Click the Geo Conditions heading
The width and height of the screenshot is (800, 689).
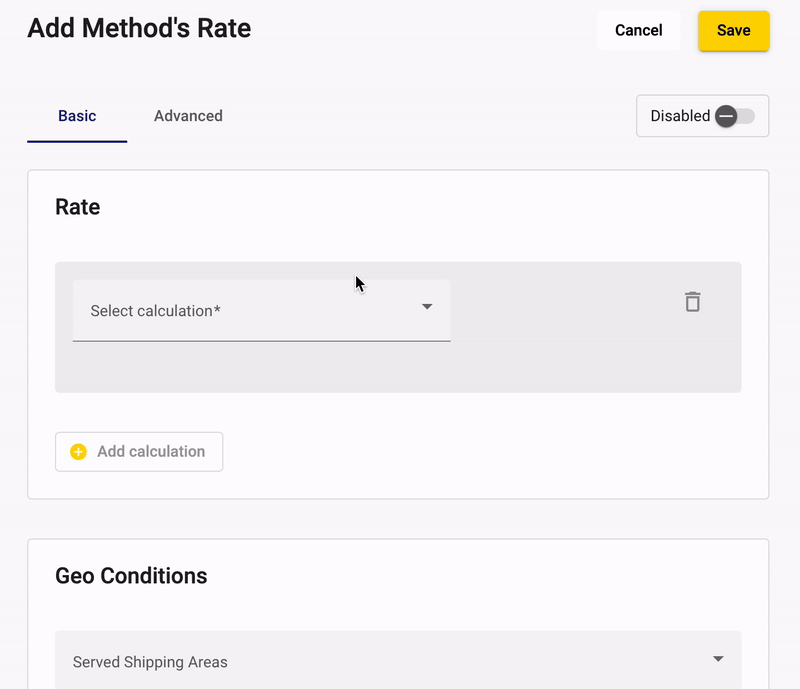pyautogui.click(x=131, y=576)
